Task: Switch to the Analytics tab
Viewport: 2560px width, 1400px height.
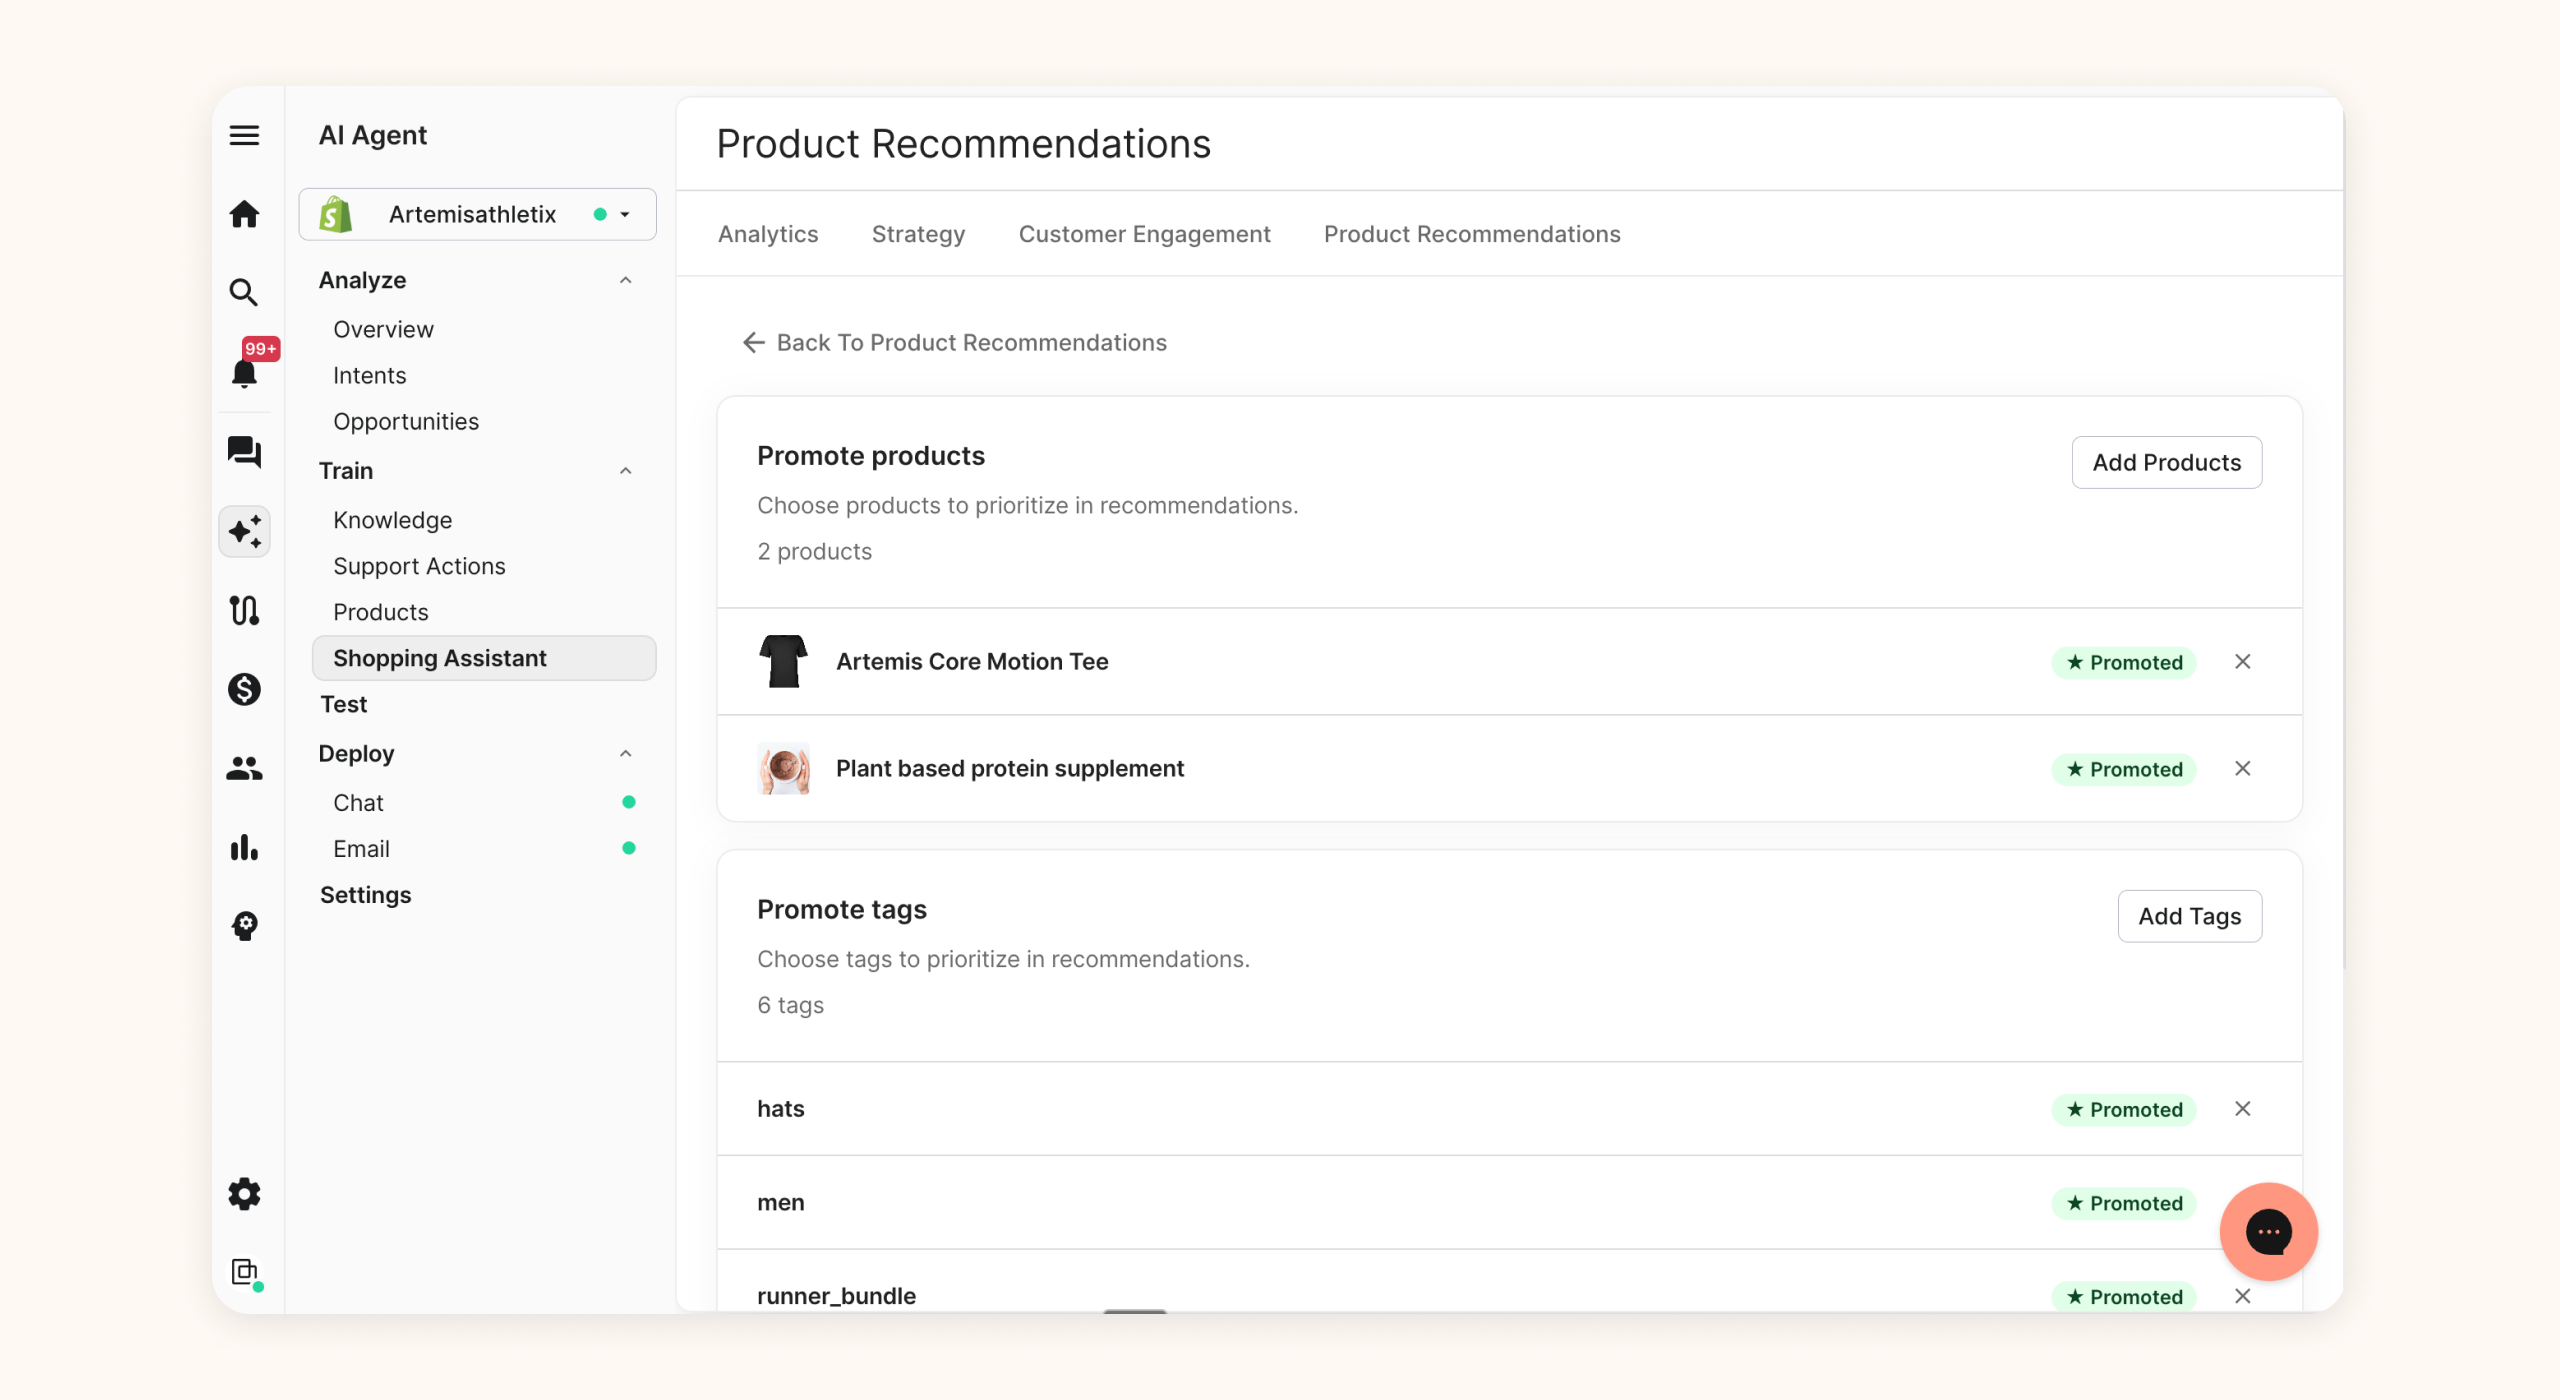Action: tap(768, 234)
